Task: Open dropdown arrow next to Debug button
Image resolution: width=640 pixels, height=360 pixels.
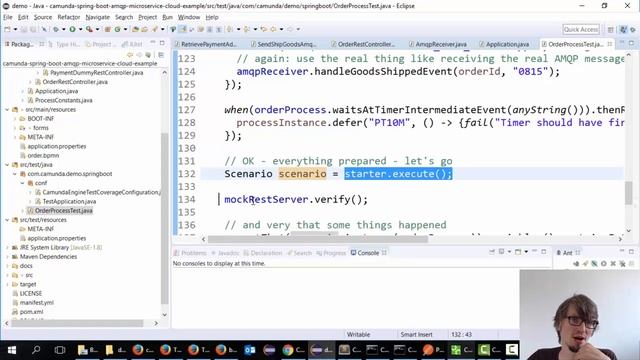Action: pos(64,29)
